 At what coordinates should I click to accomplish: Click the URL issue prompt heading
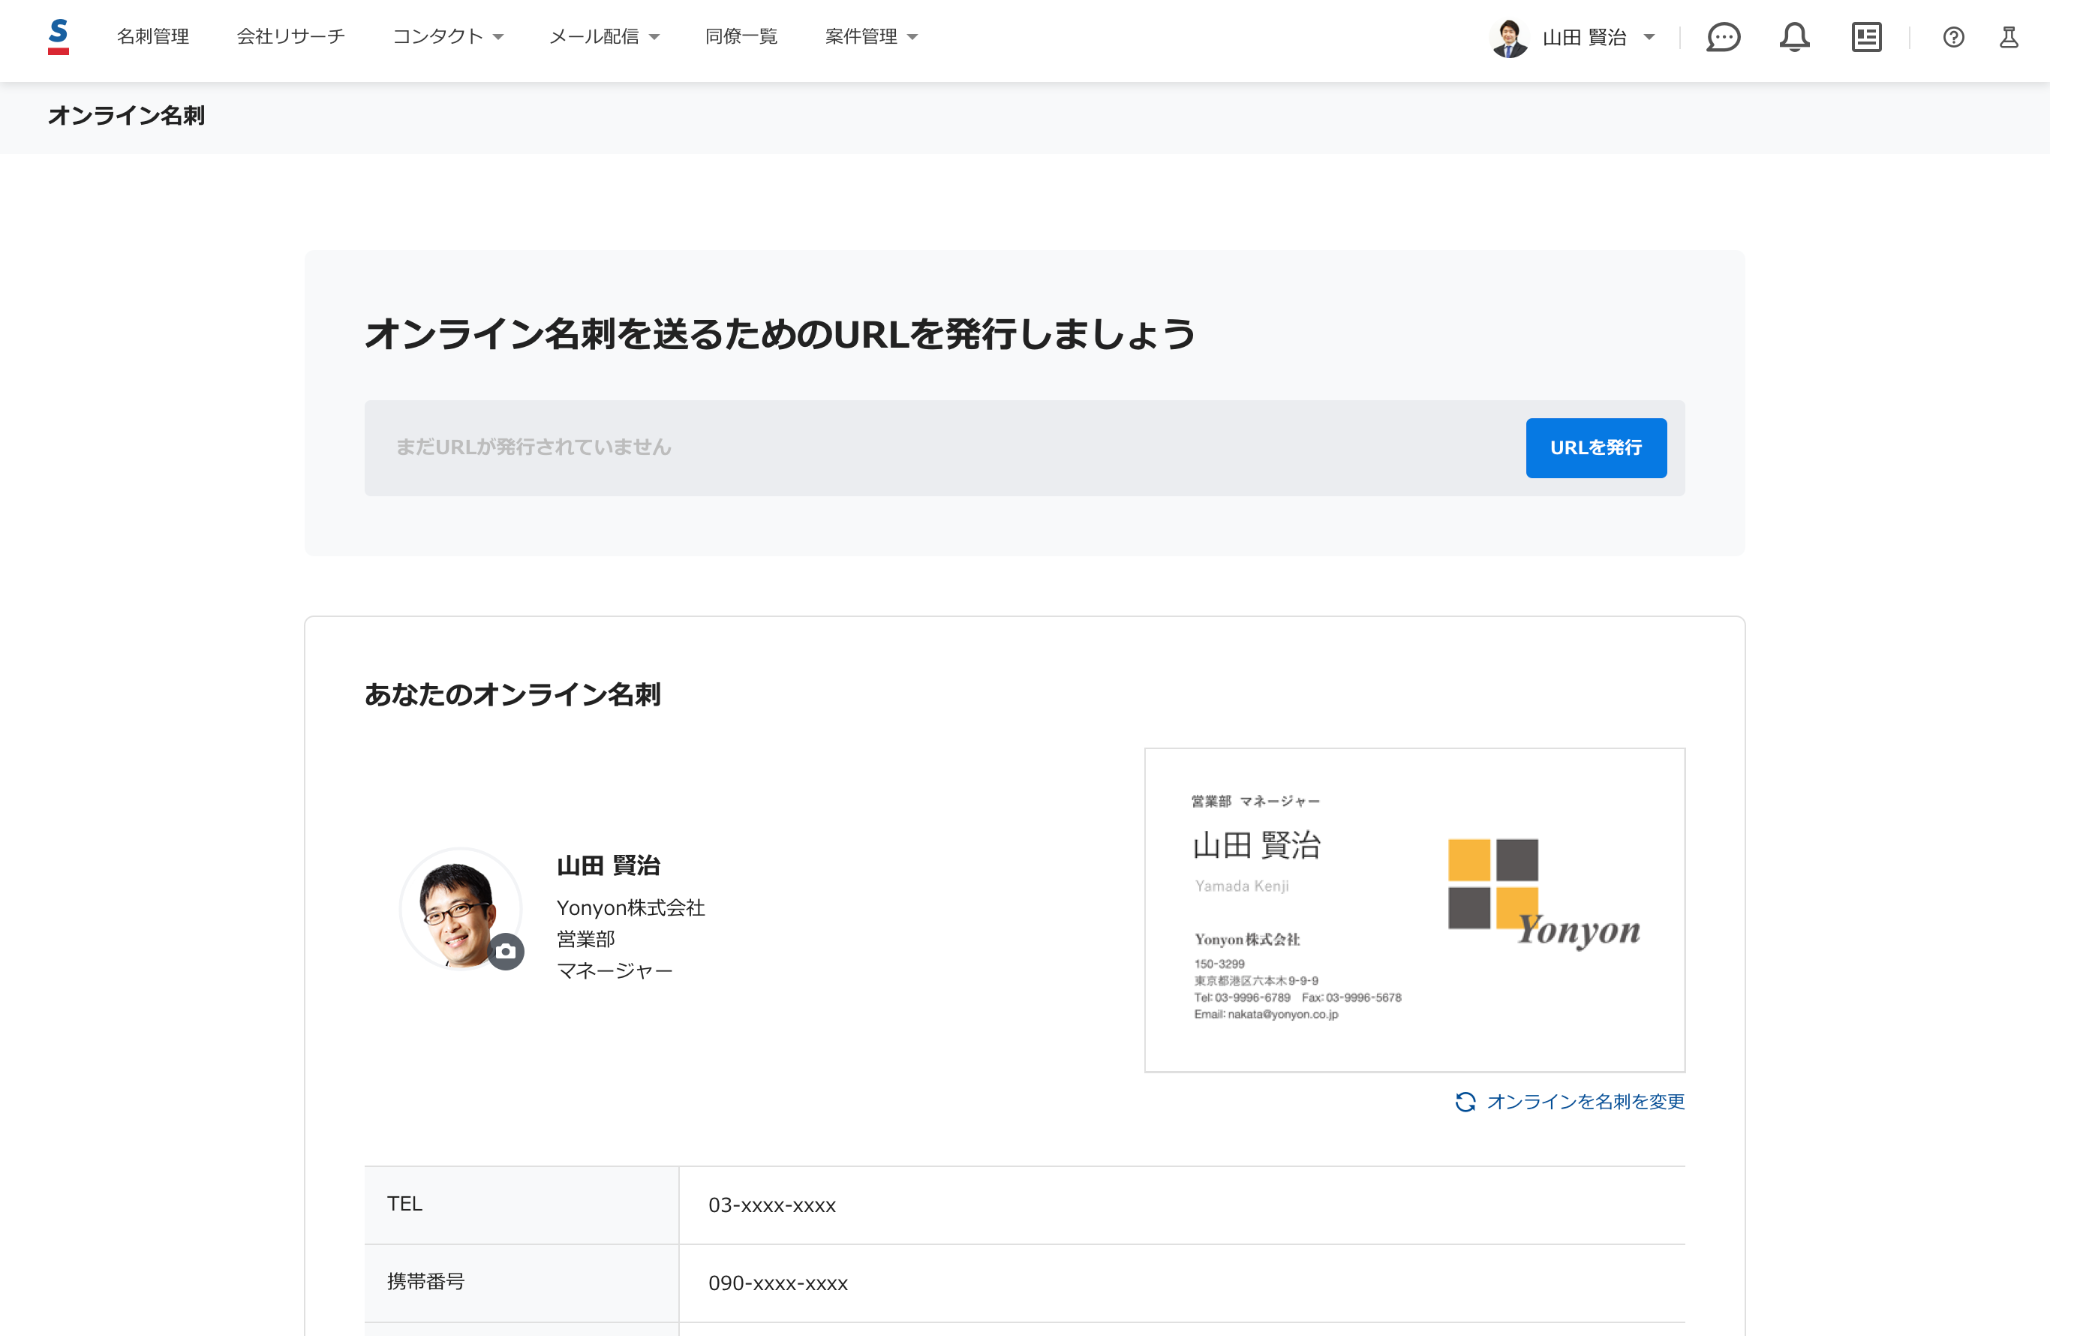(x=780, y=334)
